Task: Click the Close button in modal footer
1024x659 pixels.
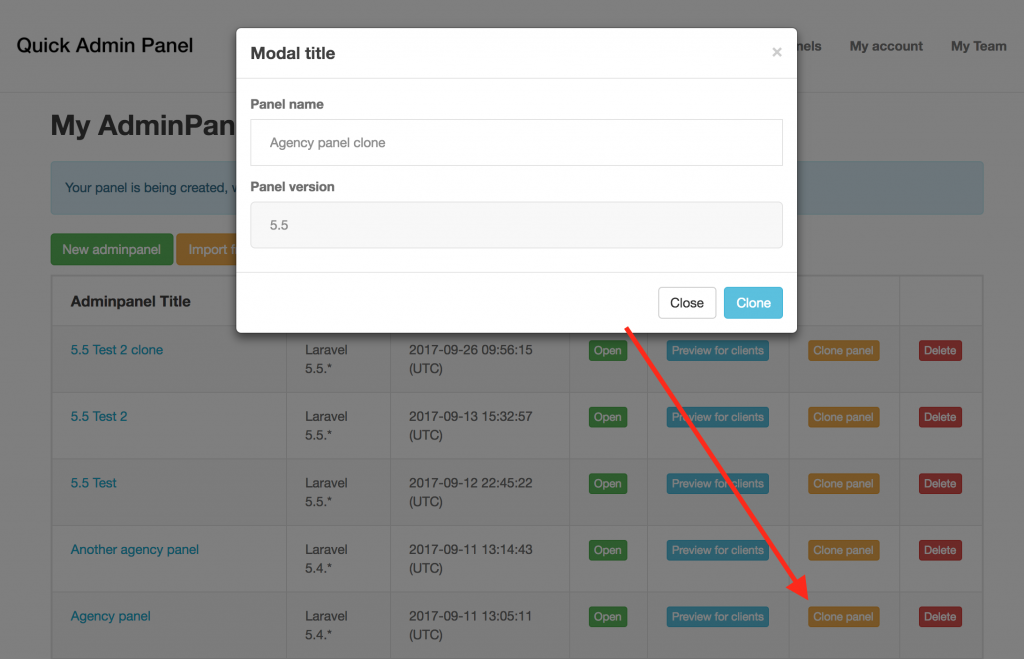Action: [687, 303]
